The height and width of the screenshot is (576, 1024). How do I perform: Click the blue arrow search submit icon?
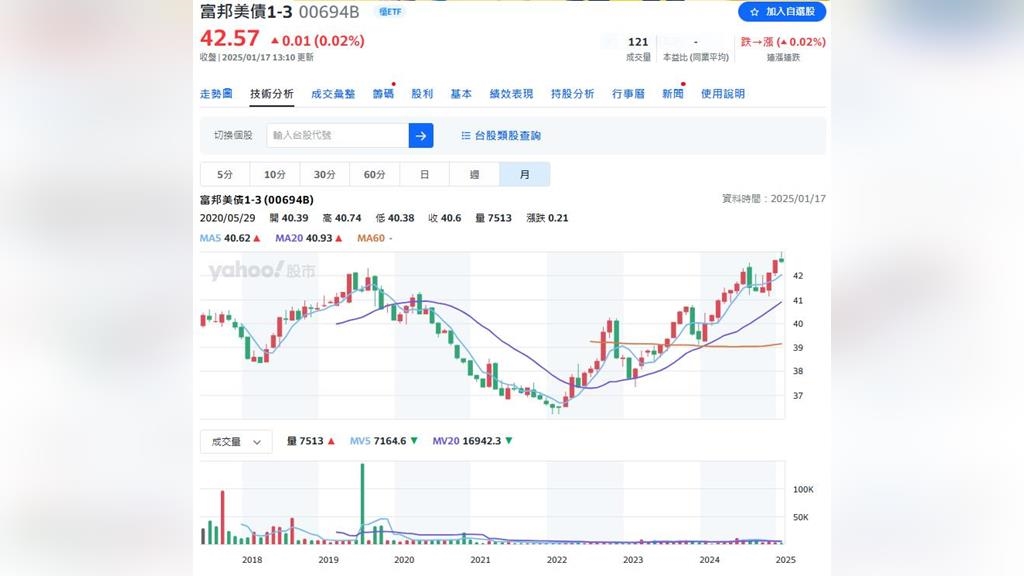(x=421, y=135)
